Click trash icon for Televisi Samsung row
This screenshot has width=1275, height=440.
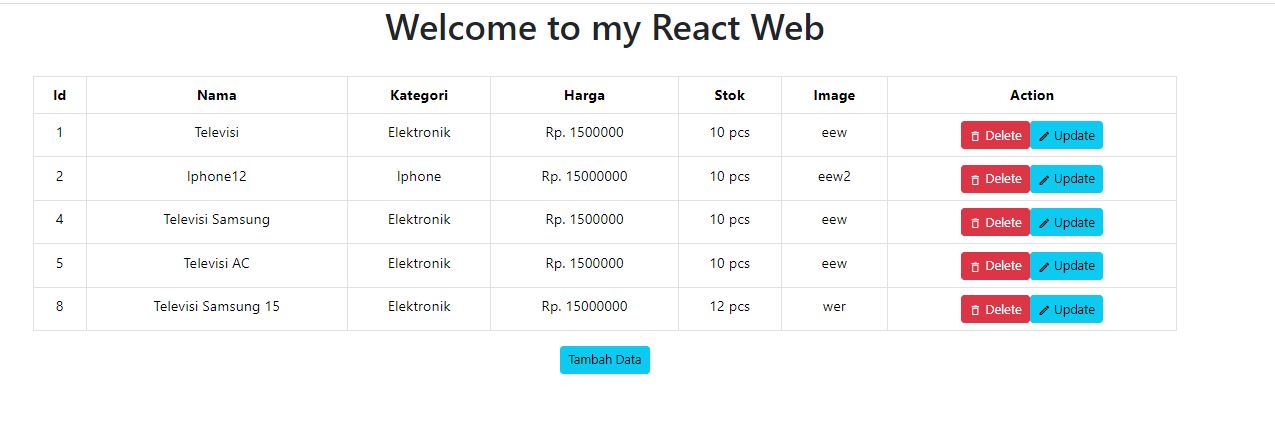[975, 223]
